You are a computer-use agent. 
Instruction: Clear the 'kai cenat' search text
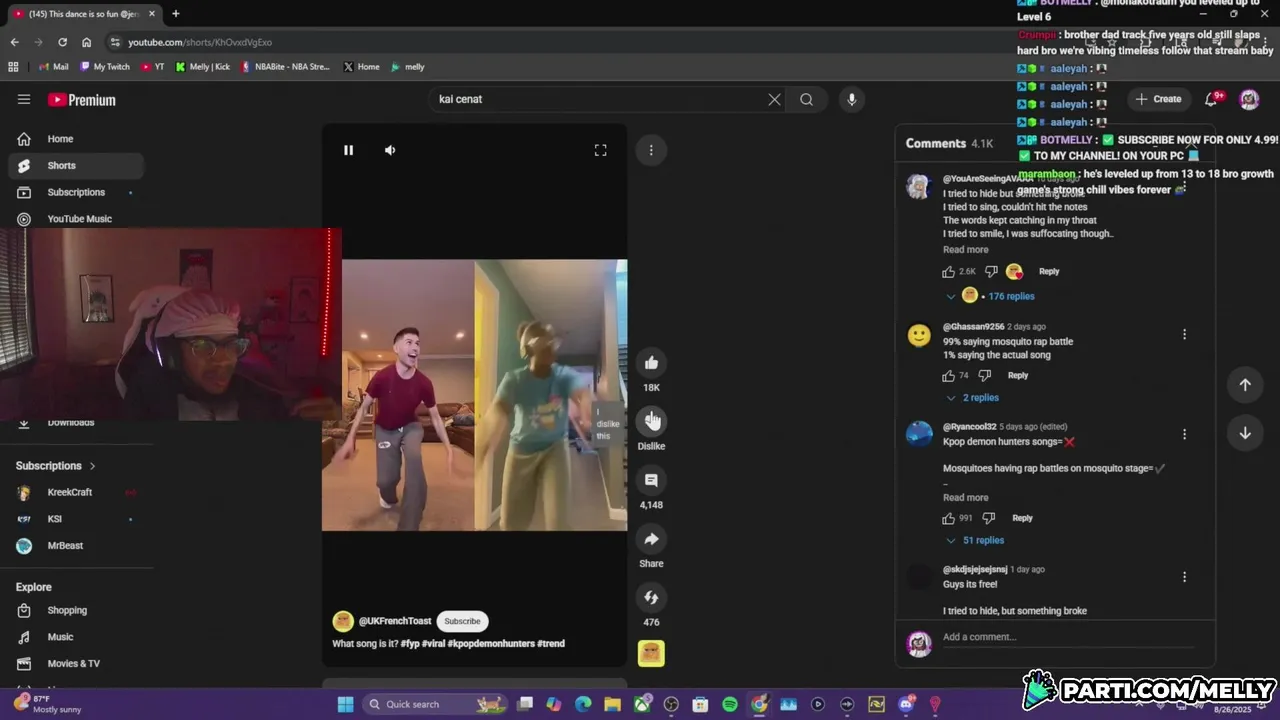pos(774,99)
